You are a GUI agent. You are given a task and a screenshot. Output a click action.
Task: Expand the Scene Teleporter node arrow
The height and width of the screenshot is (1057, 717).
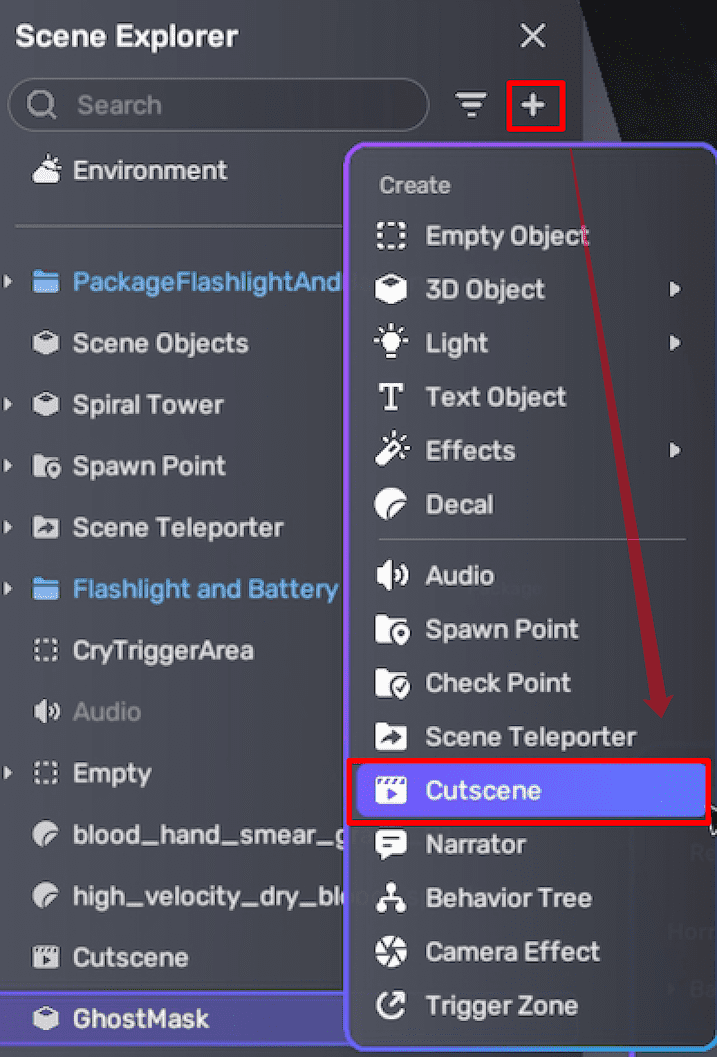tap(9, 528)
